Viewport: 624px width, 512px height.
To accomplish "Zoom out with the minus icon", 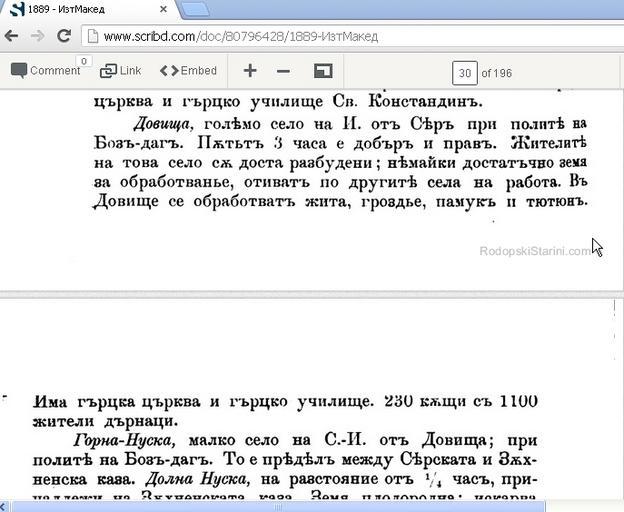I will pyautogui.click(x=283, y=71).
